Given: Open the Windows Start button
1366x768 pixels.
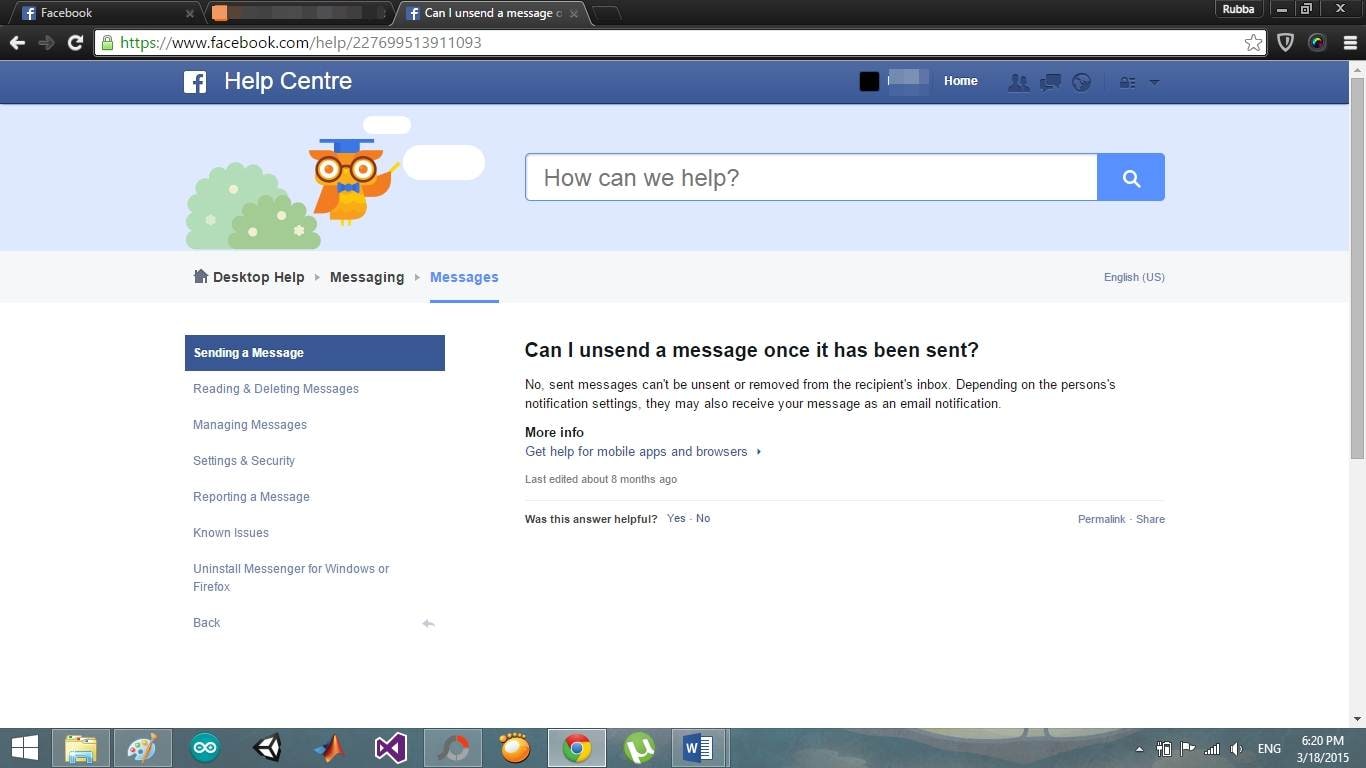Looking at the screenshot, I should pos(24,748).
